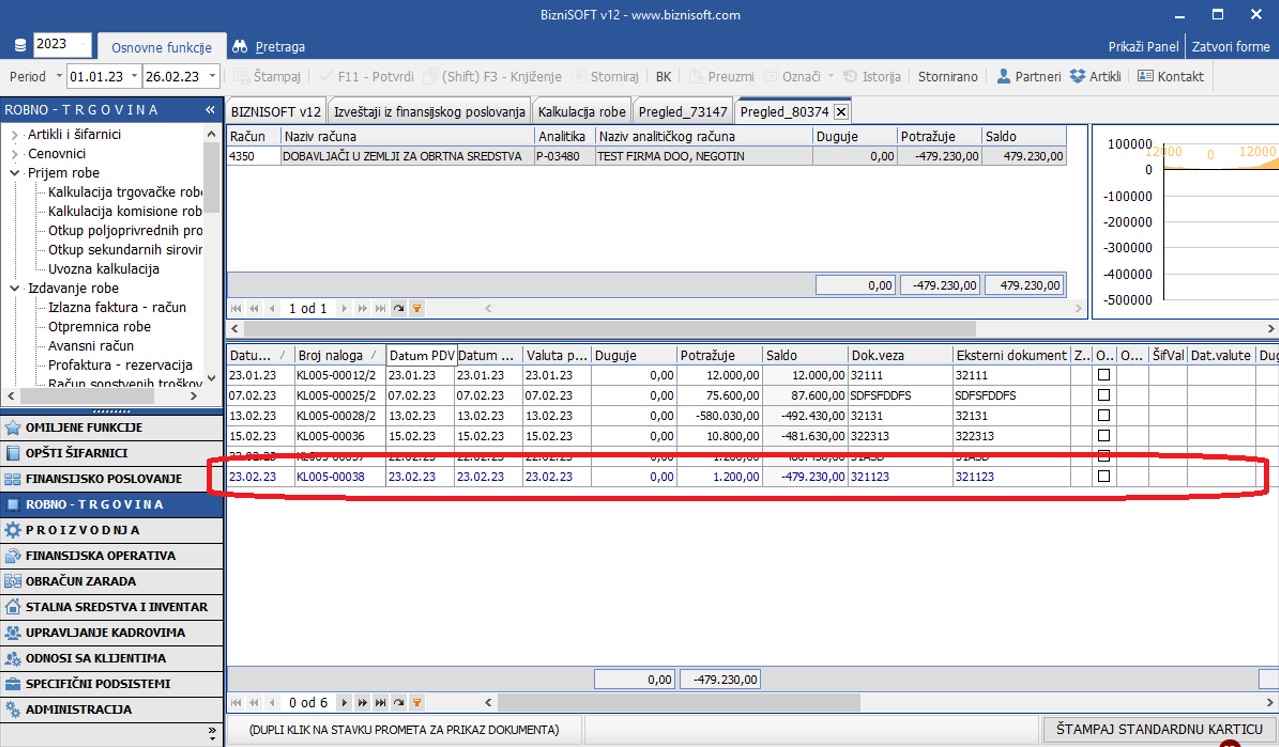Select Avansni račun tree item
The width and height of the screenshot is (1279, 747).
91,346
